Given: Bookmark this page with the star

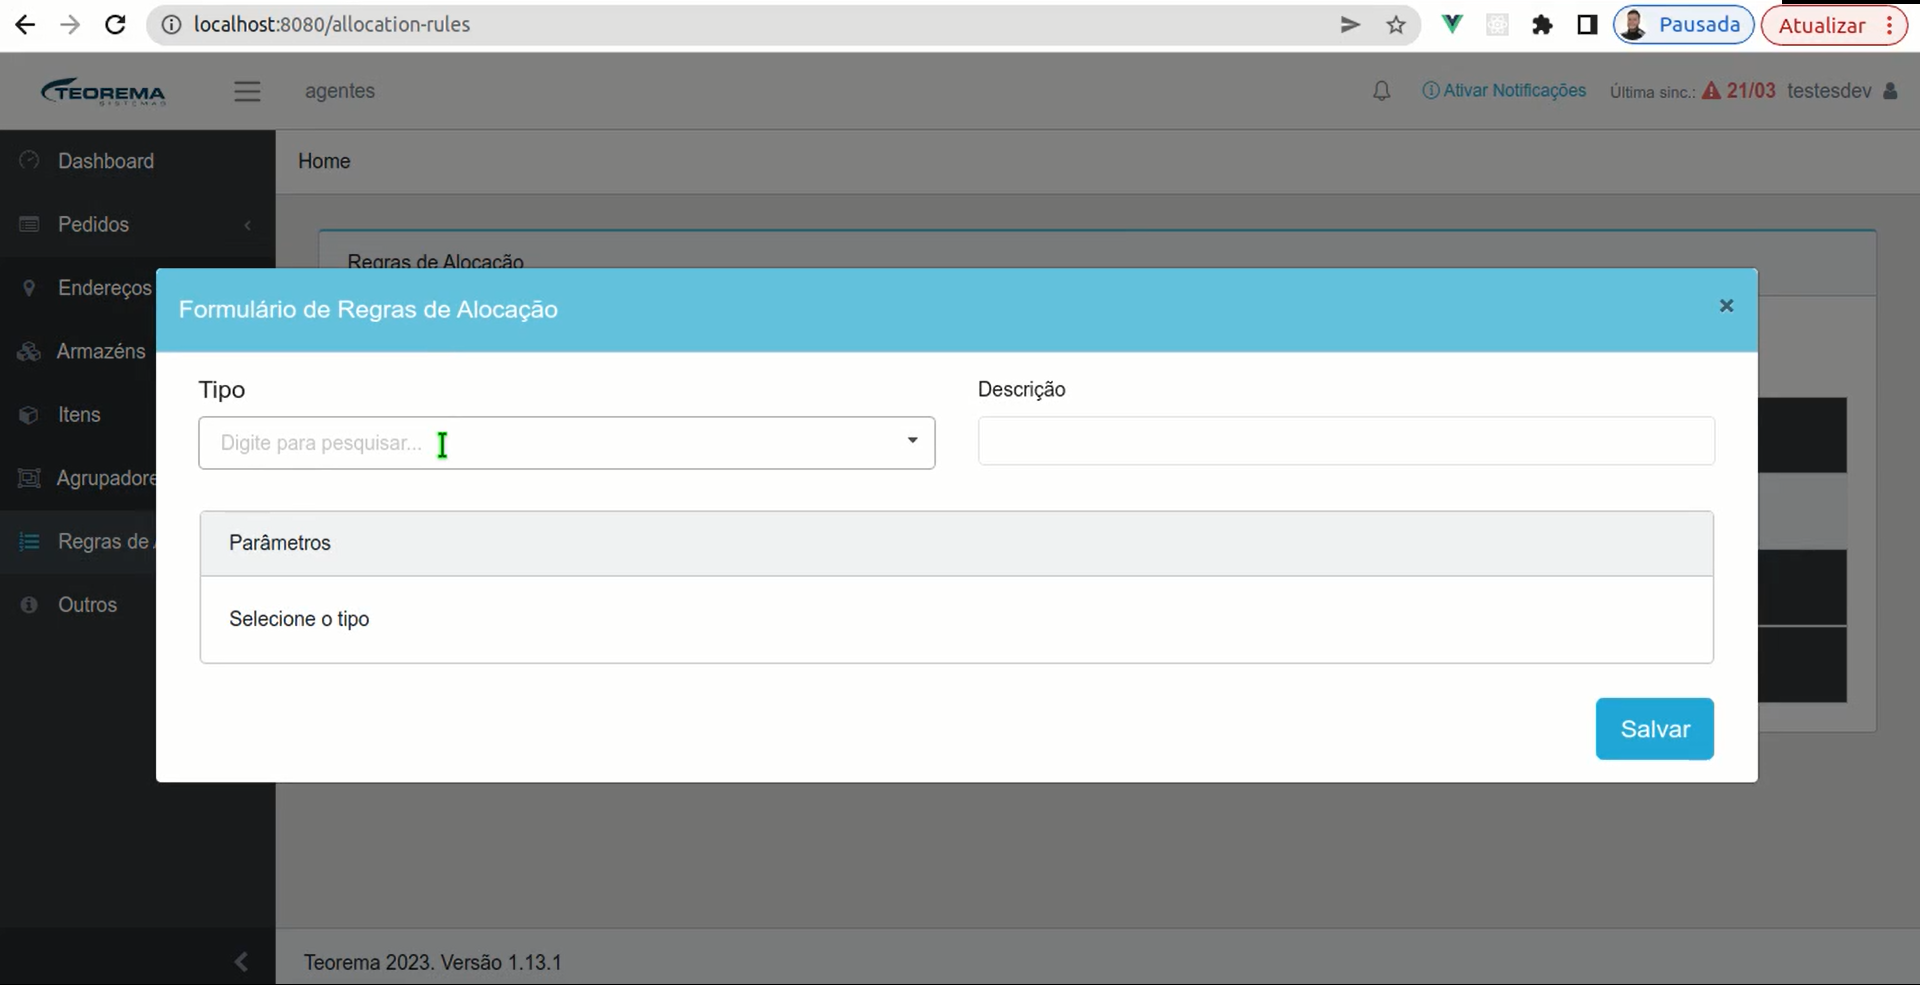Looking at the screenshot, I should click(1396, 25).
